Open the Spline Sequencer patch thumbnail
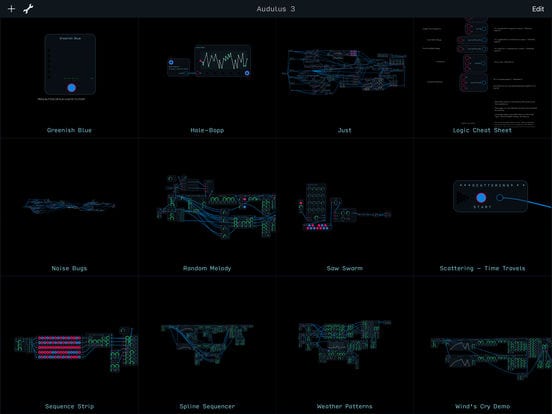 tap(207, 344)
